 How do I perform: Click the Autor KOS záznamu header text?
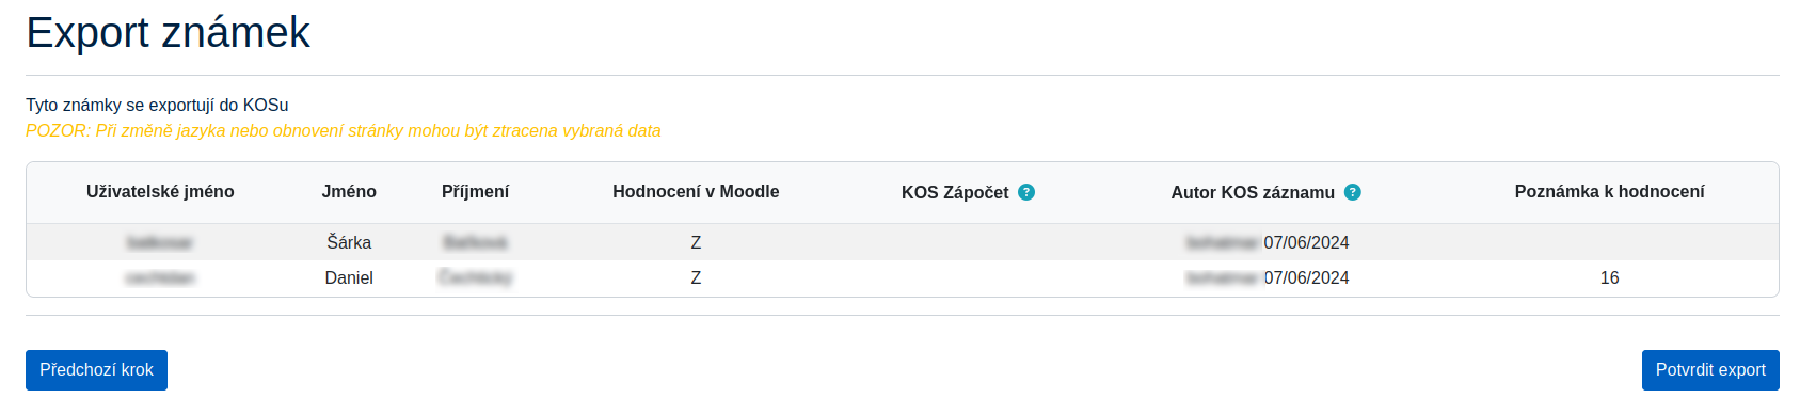click(1253, 193)
